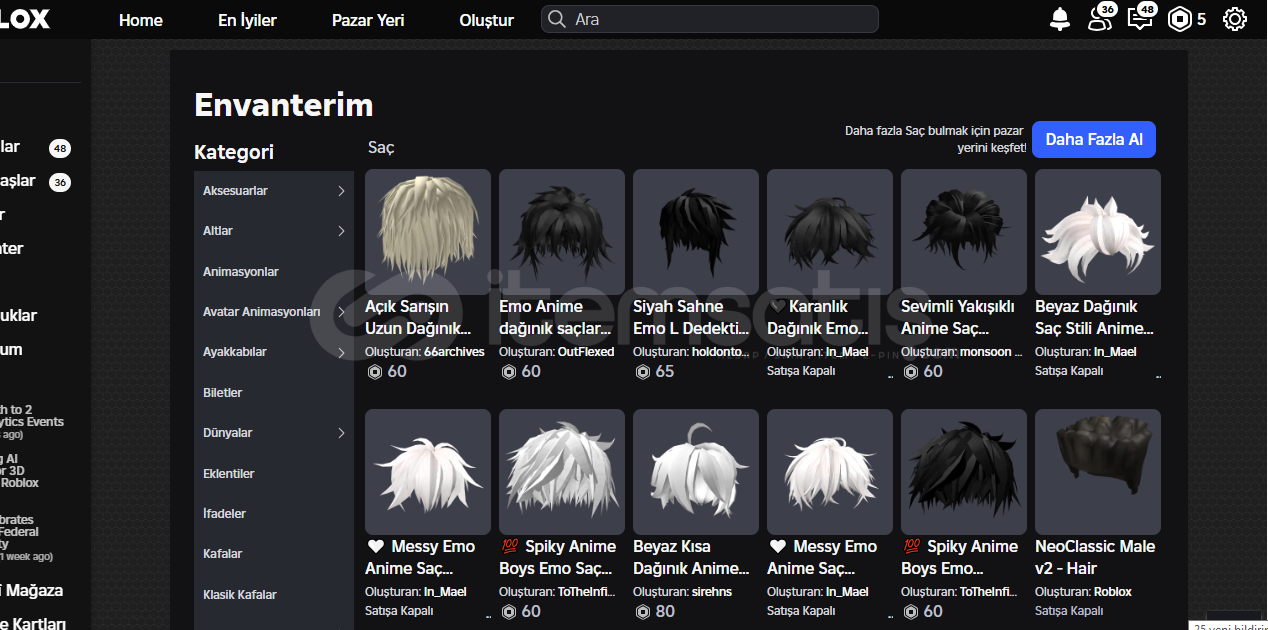This screenshot has height=630, width=1268.
Task: Open the Oluştur tab
Action: coord(487,20)
